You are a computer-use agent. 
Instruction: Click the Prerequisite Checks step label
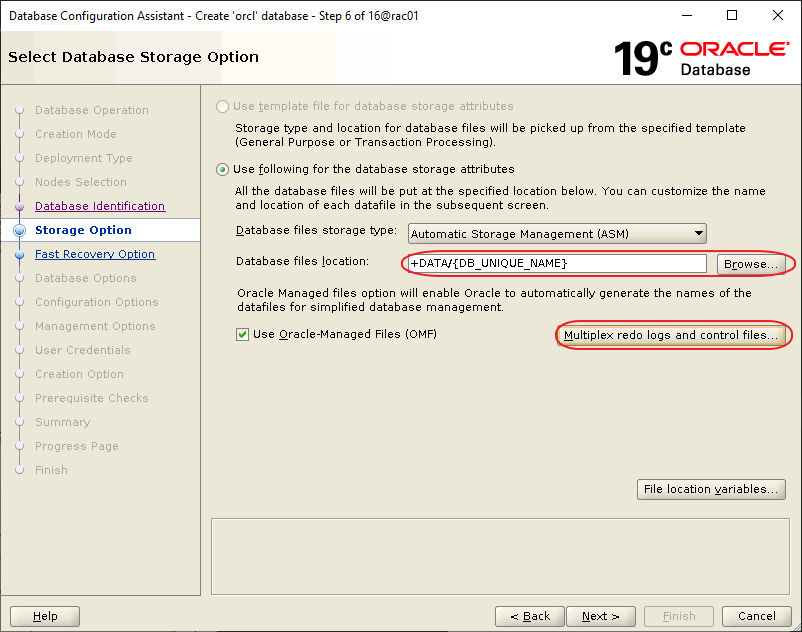click(x=92, y=398)
